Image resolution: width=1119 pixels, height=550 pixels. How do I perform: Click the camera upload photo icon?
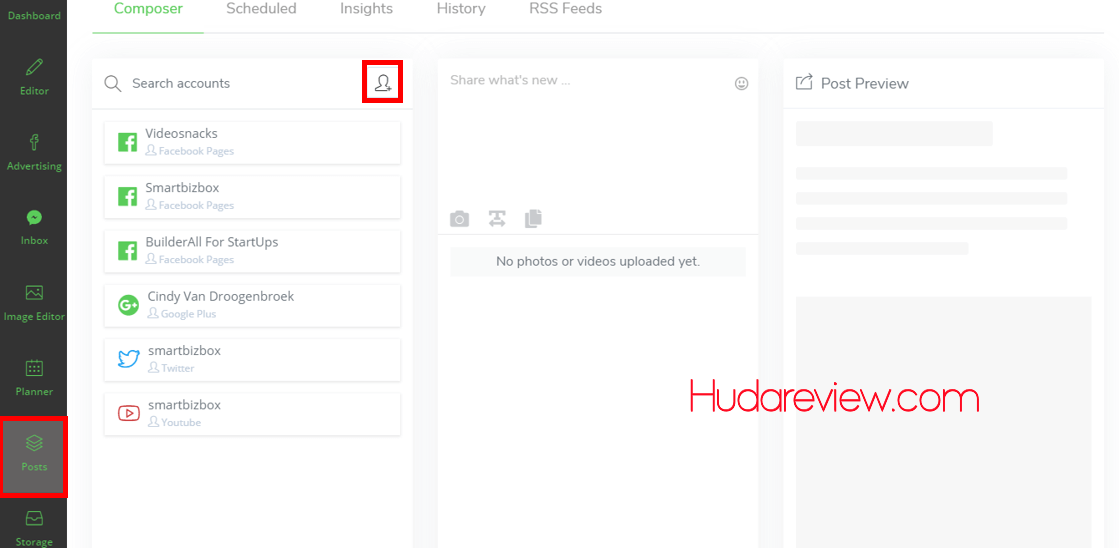(x=459, y=219)
